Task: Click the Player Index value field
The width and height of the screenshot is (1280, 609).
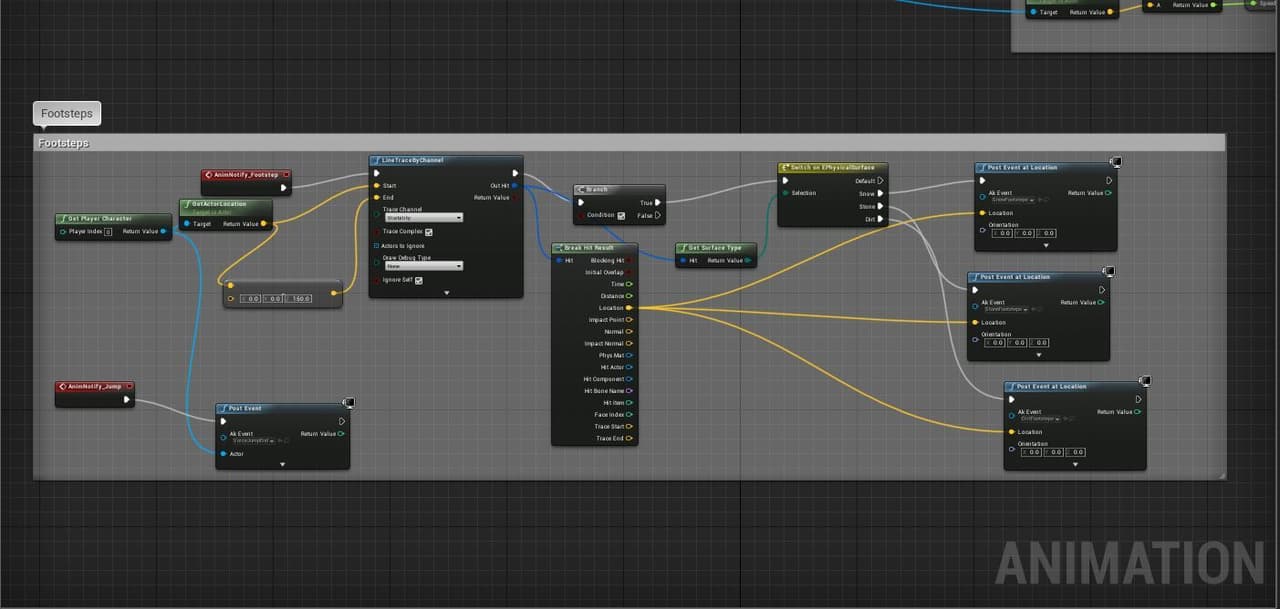Action: (x=108, y=231)
